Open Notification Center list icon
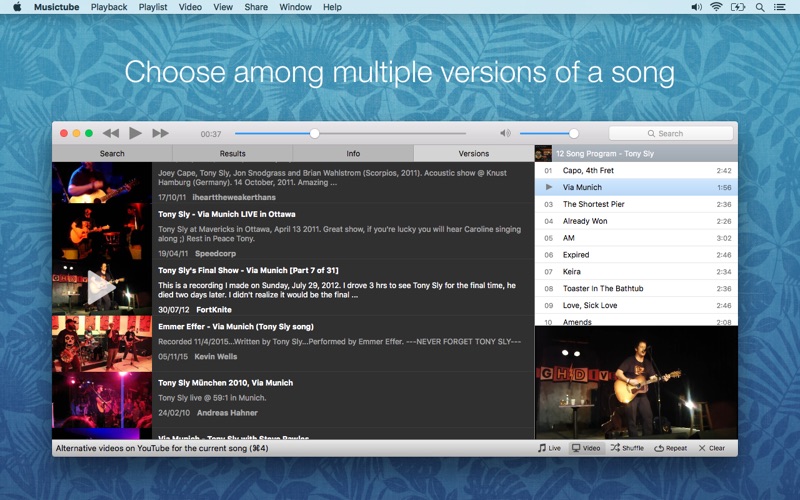 point(779,7)
